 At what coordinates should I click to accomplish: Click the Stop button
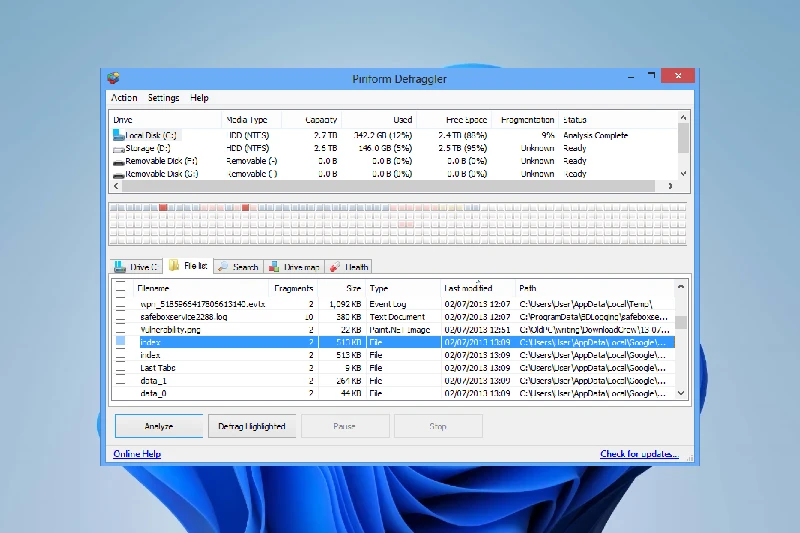[x=438, y=426]
